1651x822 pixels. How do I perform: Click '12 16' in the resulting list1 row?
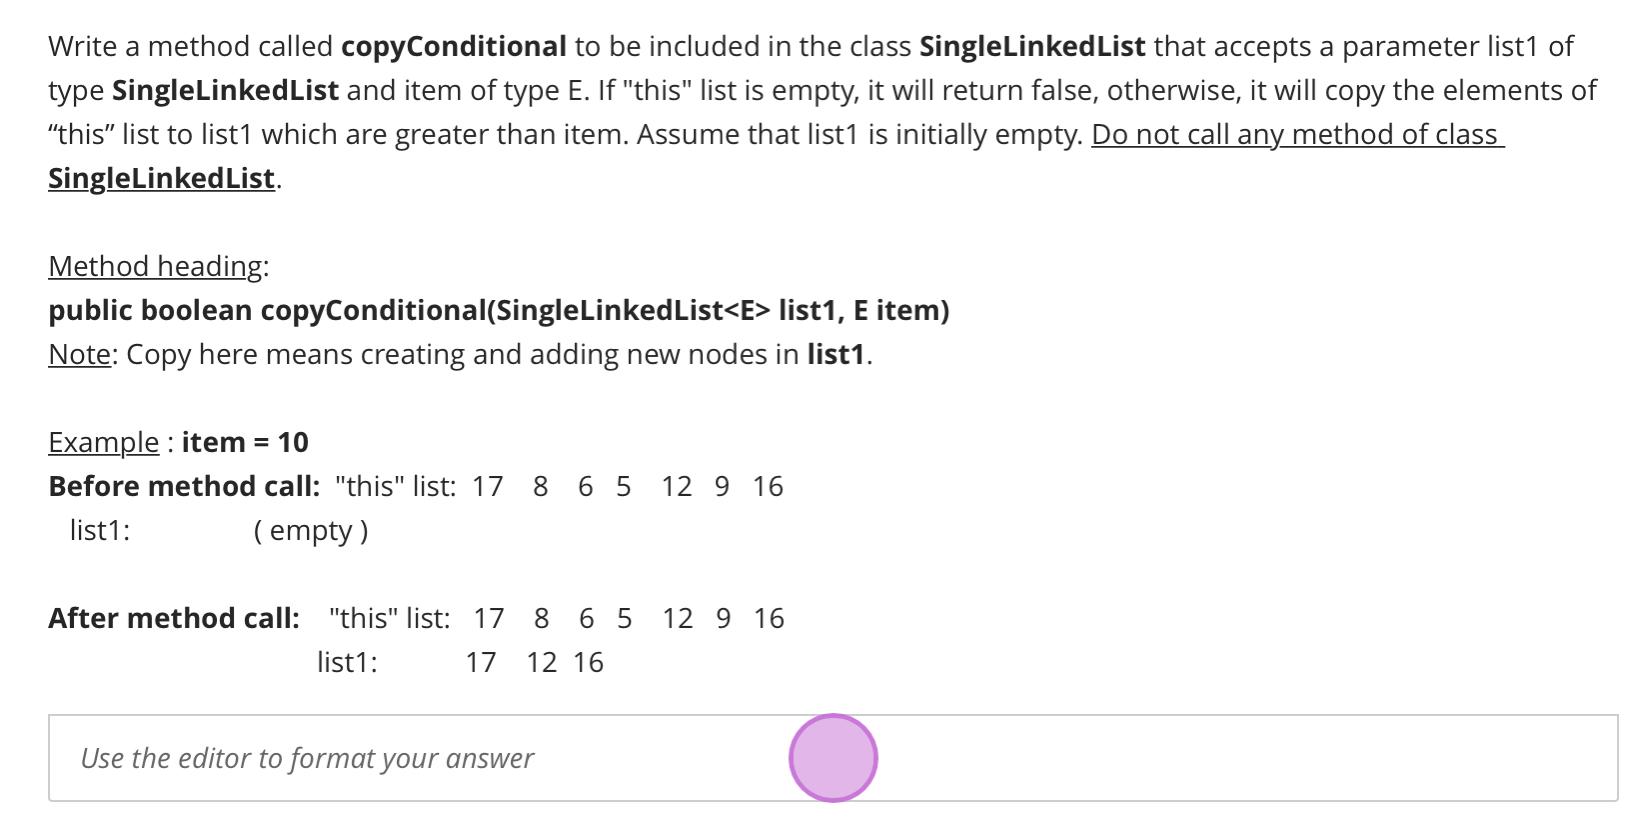(x=565, y=662)
